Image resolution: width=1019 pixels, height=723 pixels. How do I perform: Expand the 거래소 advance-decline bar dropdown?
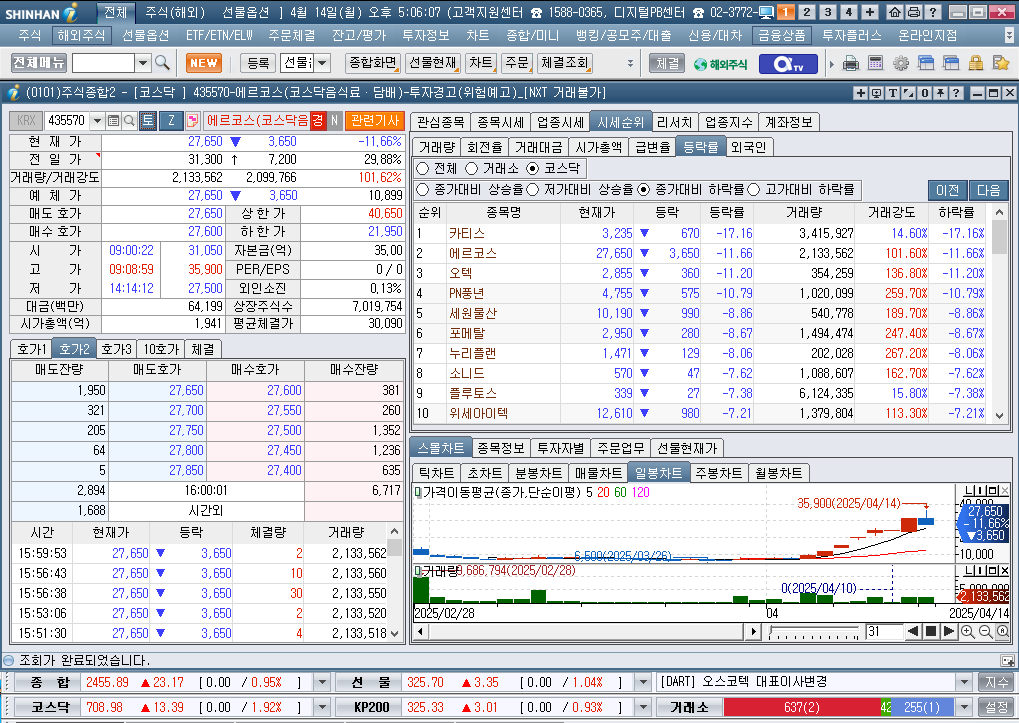click(x=964, y=707)
